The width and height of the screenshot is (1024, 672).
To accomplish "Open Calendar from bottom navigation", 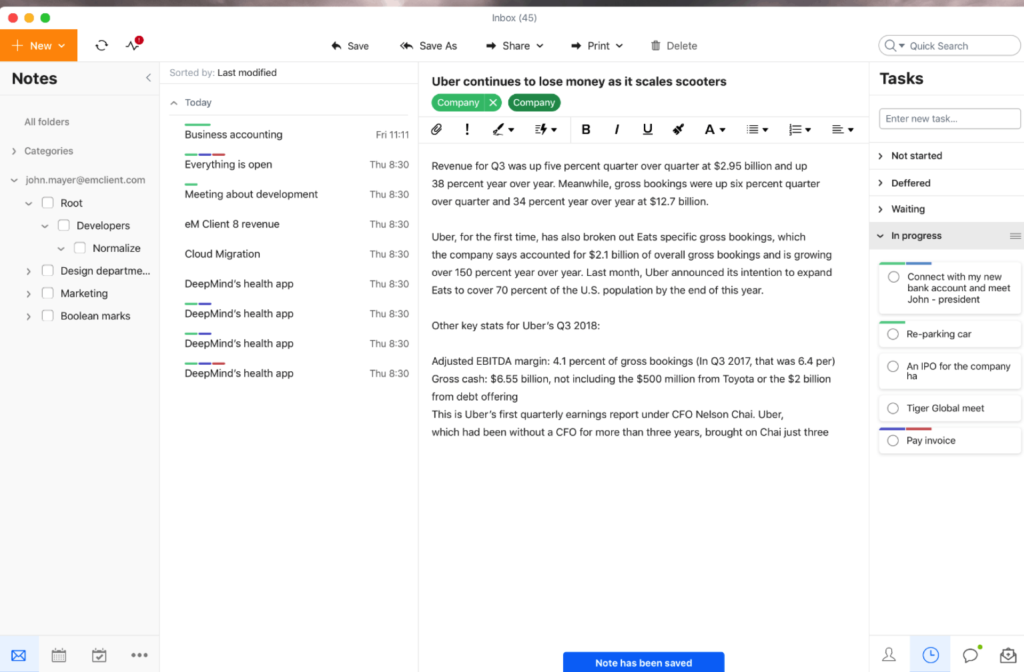I will point(59,655).
